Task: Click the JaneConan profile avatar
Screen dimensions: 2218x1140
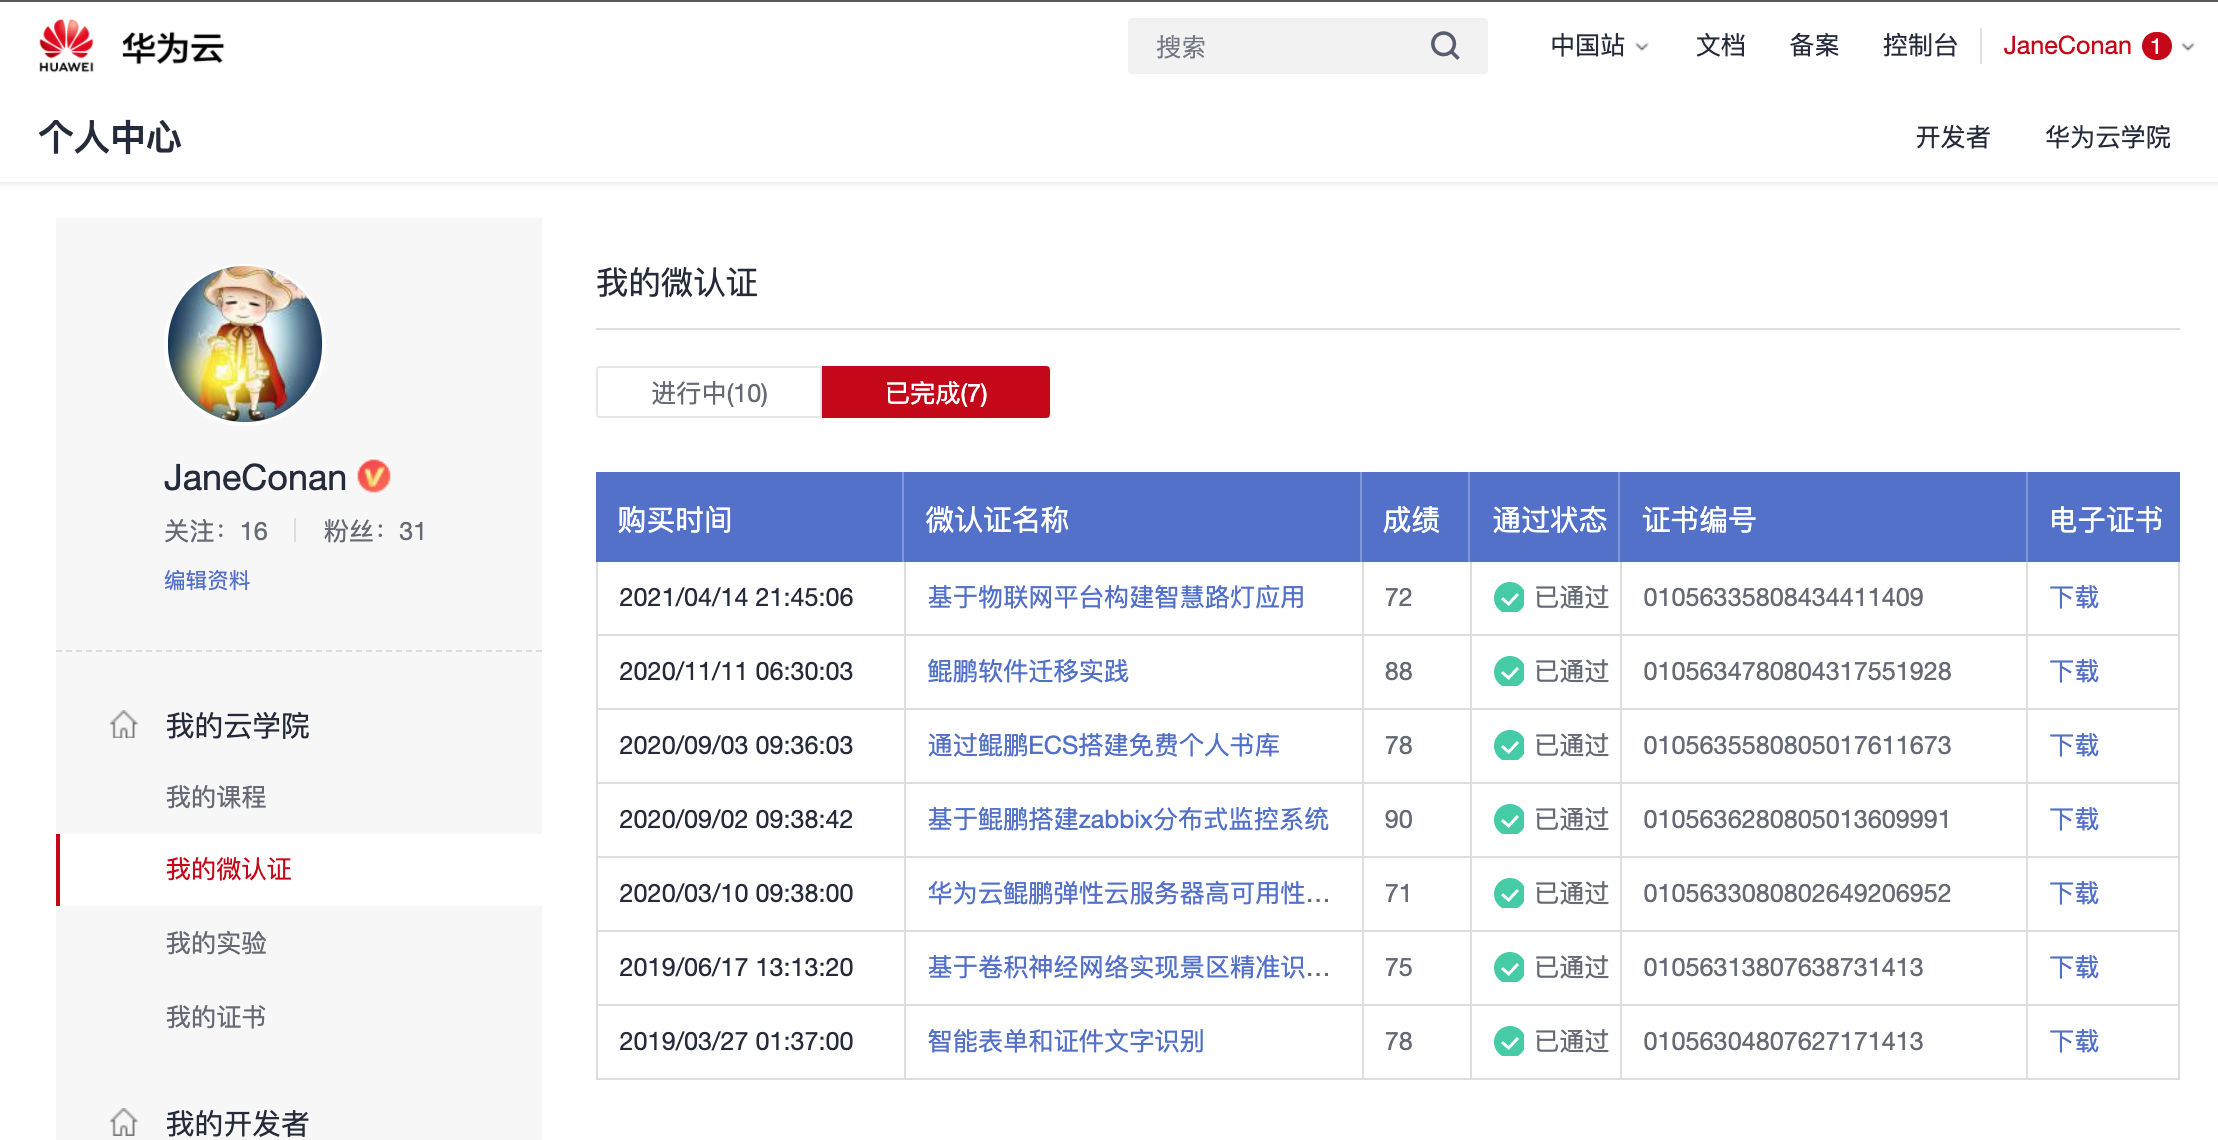Action: [245, 343]
